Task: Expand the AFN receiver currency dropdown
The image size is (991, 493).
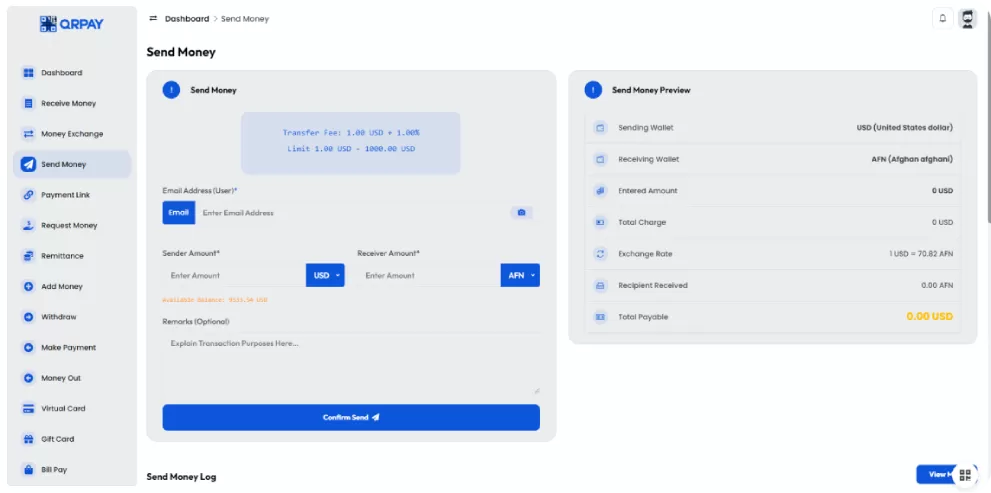Action: pyautogui.click(x=520, y=275)
